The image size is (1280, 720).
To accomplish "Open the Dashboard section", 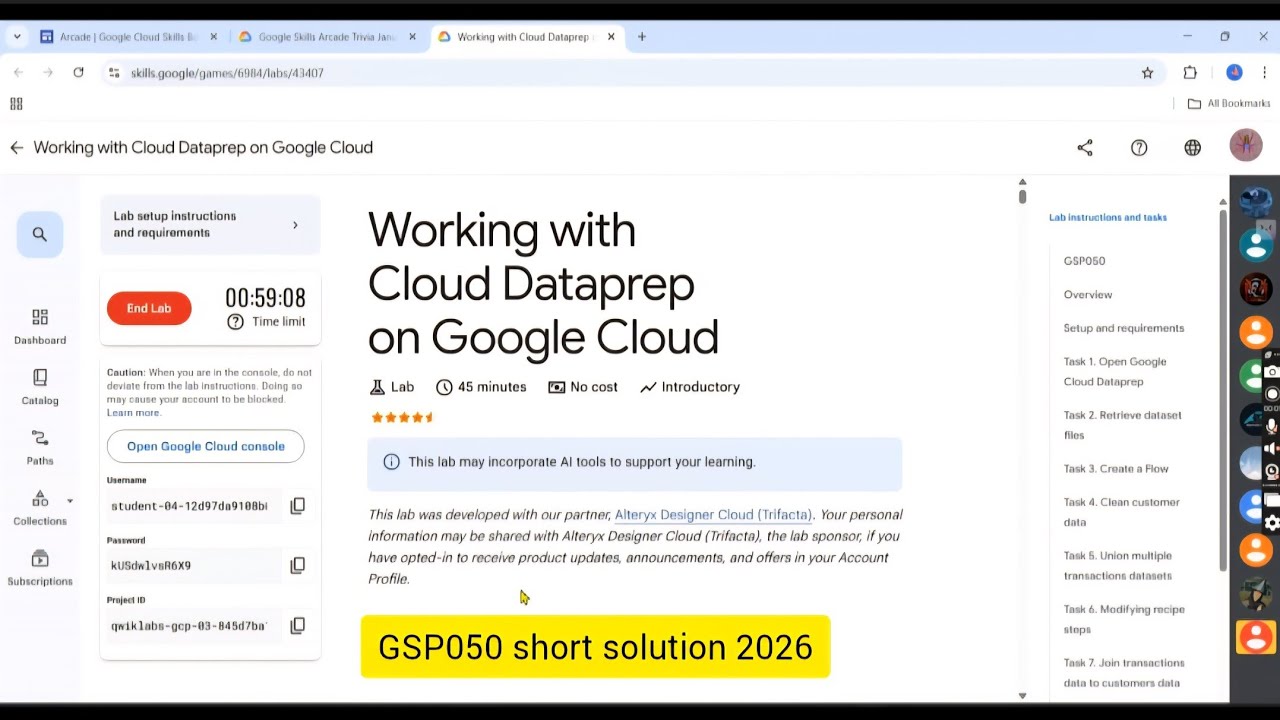I will 40,327.
